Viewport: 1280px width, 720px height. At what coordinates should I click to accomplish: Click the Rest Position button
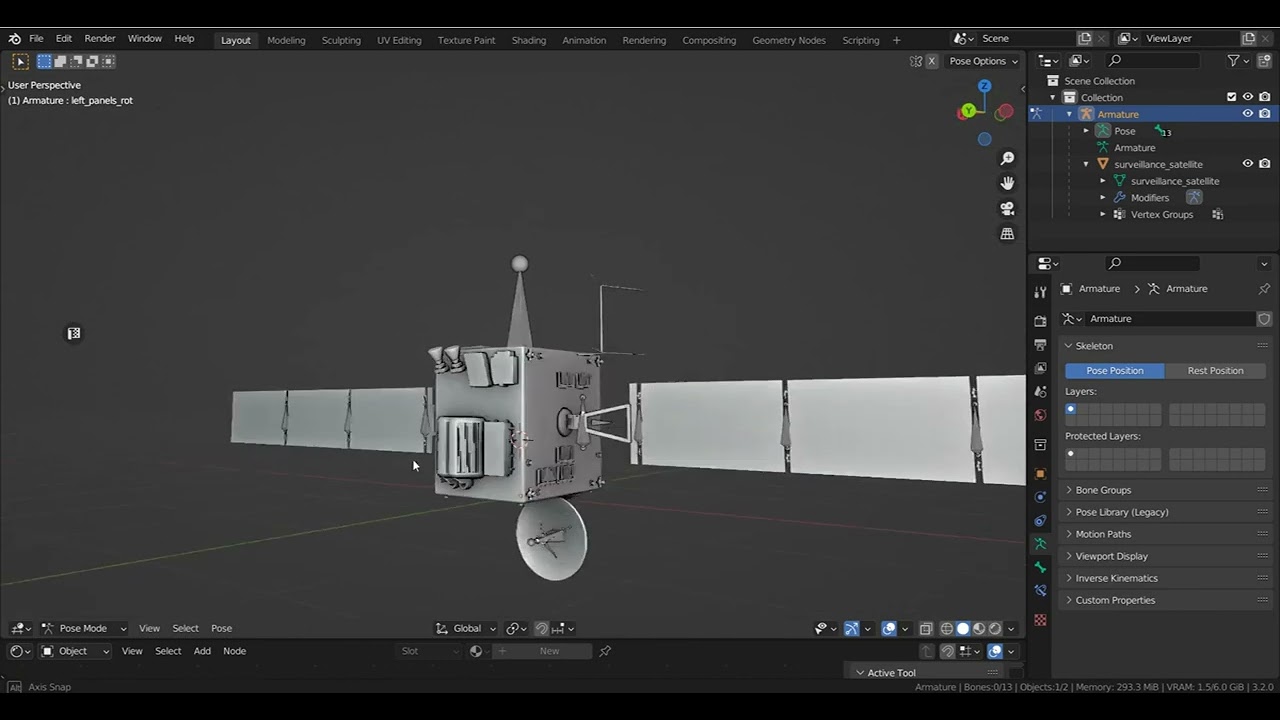click(1215, 371)
